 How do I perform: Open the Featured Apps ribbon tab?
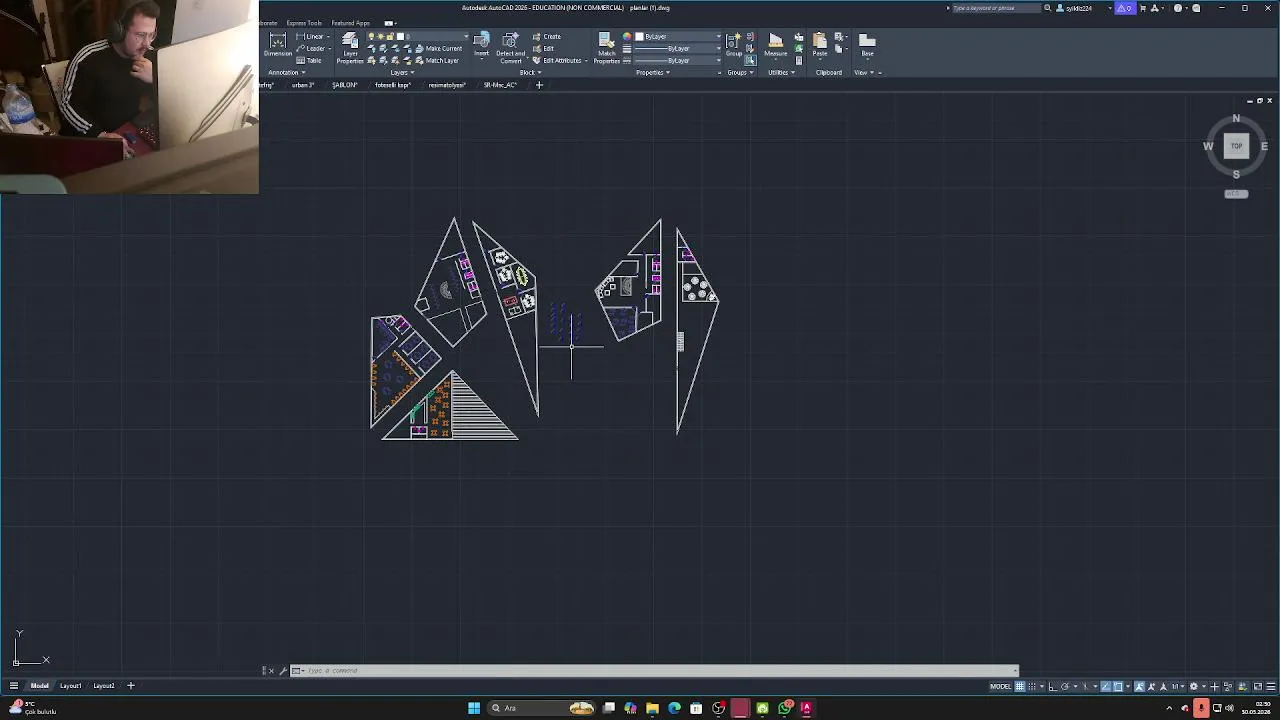pos(350,23)
